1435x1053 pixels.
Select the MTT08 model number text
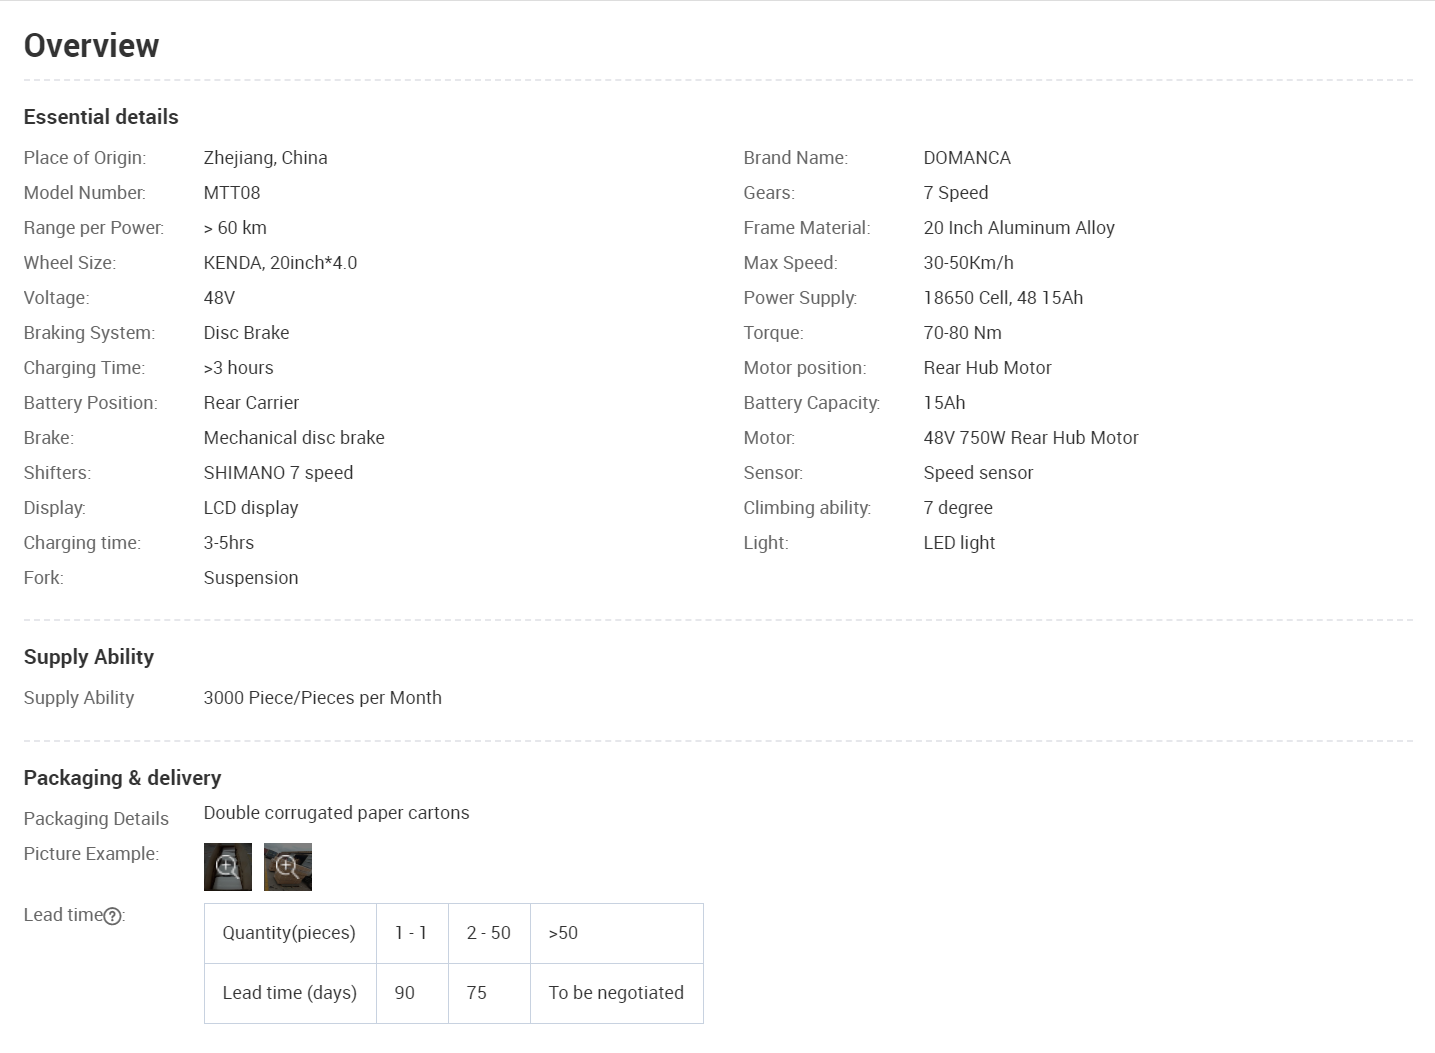point(231,193)
